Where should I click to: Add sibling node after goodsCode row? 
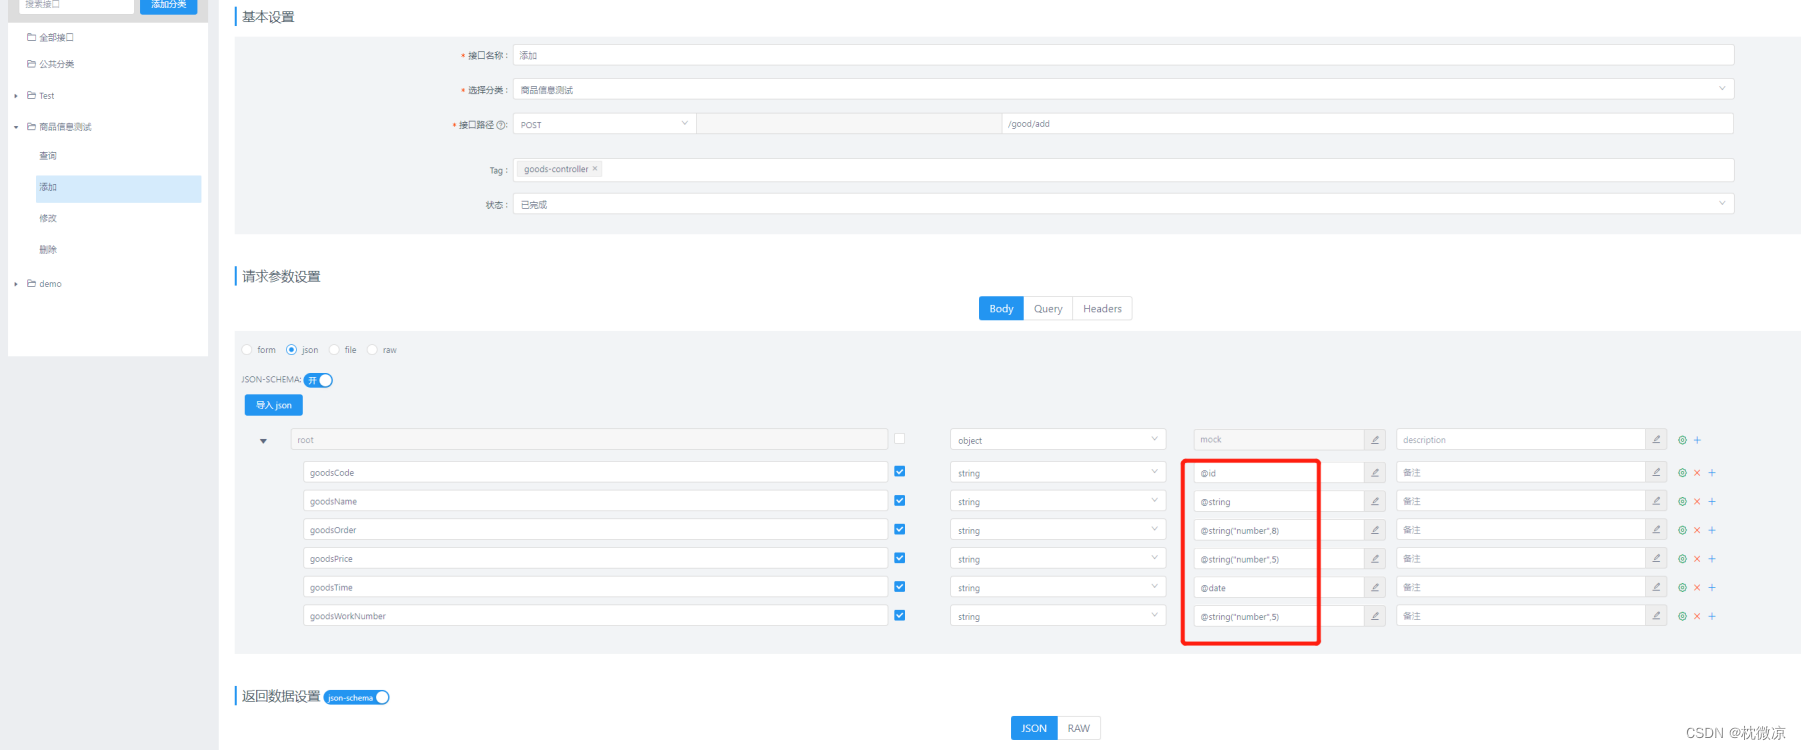pos(1712,473)
